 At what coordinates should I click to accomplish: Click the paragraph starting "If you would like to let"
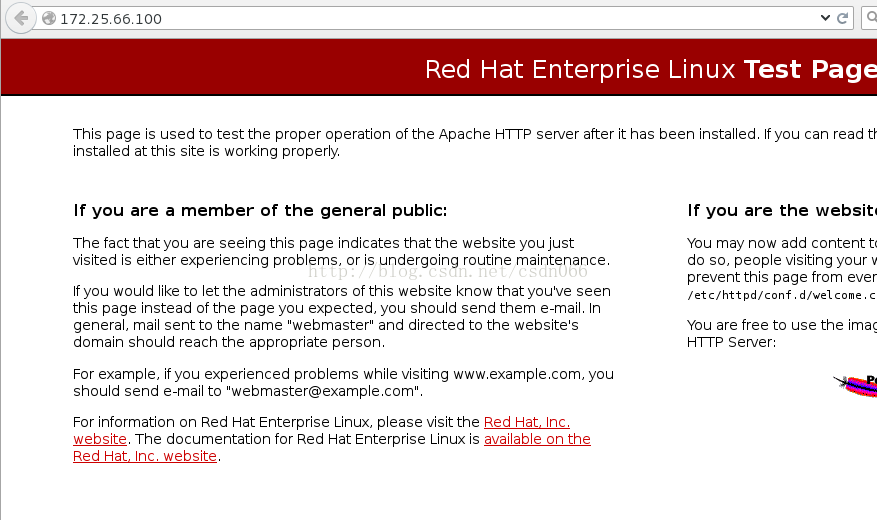click(x=342, y=316)
